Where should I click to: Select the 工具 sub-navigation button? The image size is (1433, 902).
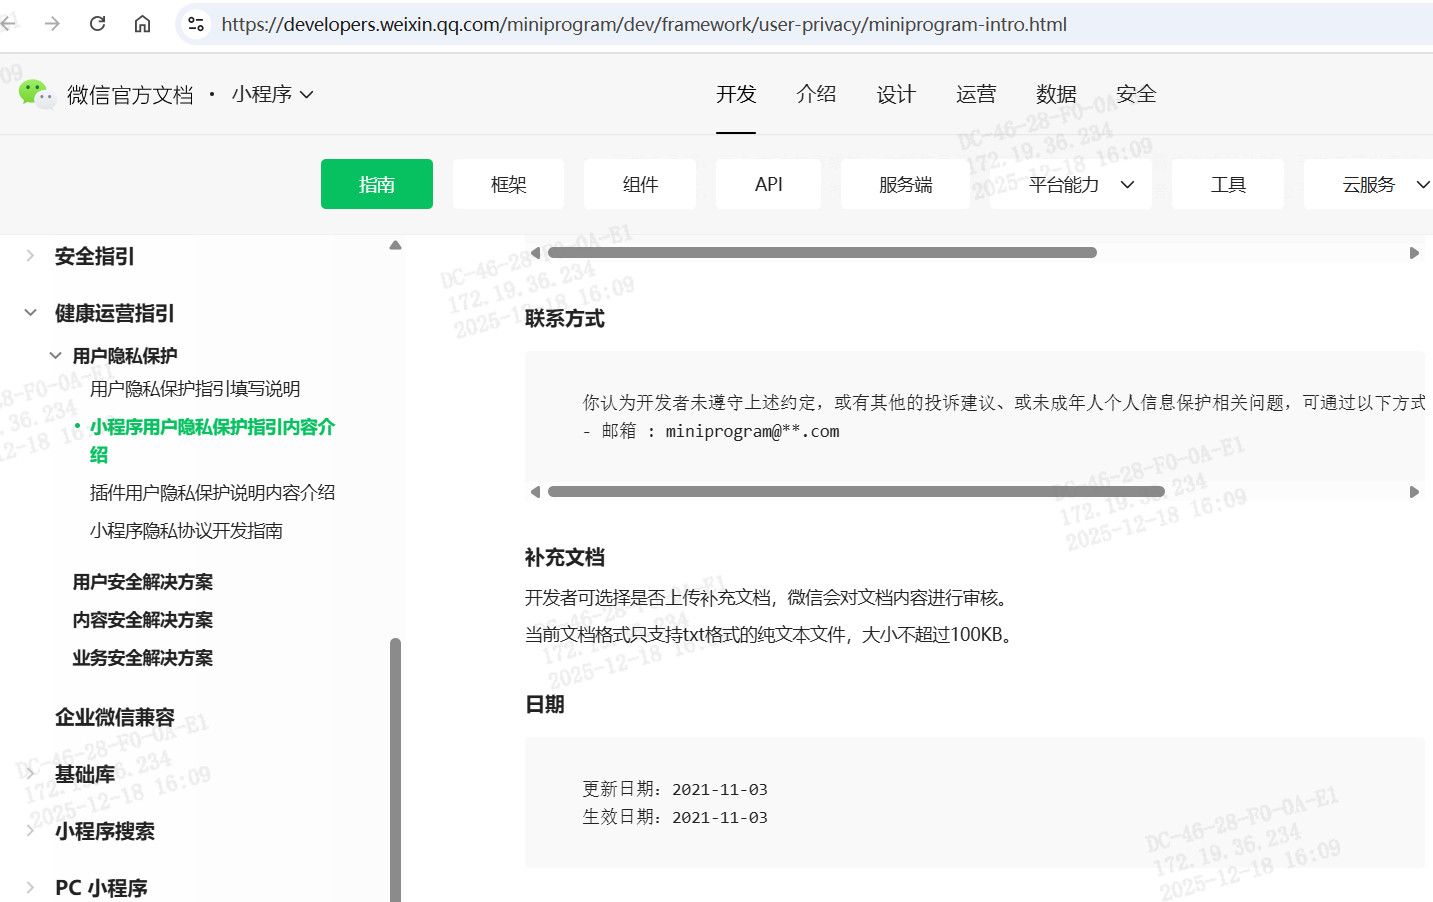1228,184
